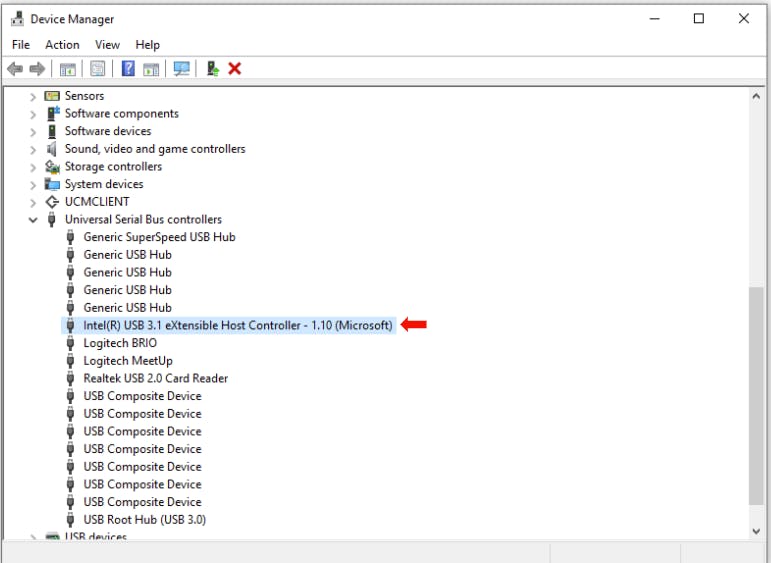Click the System devices label

(x=104, y=184)
